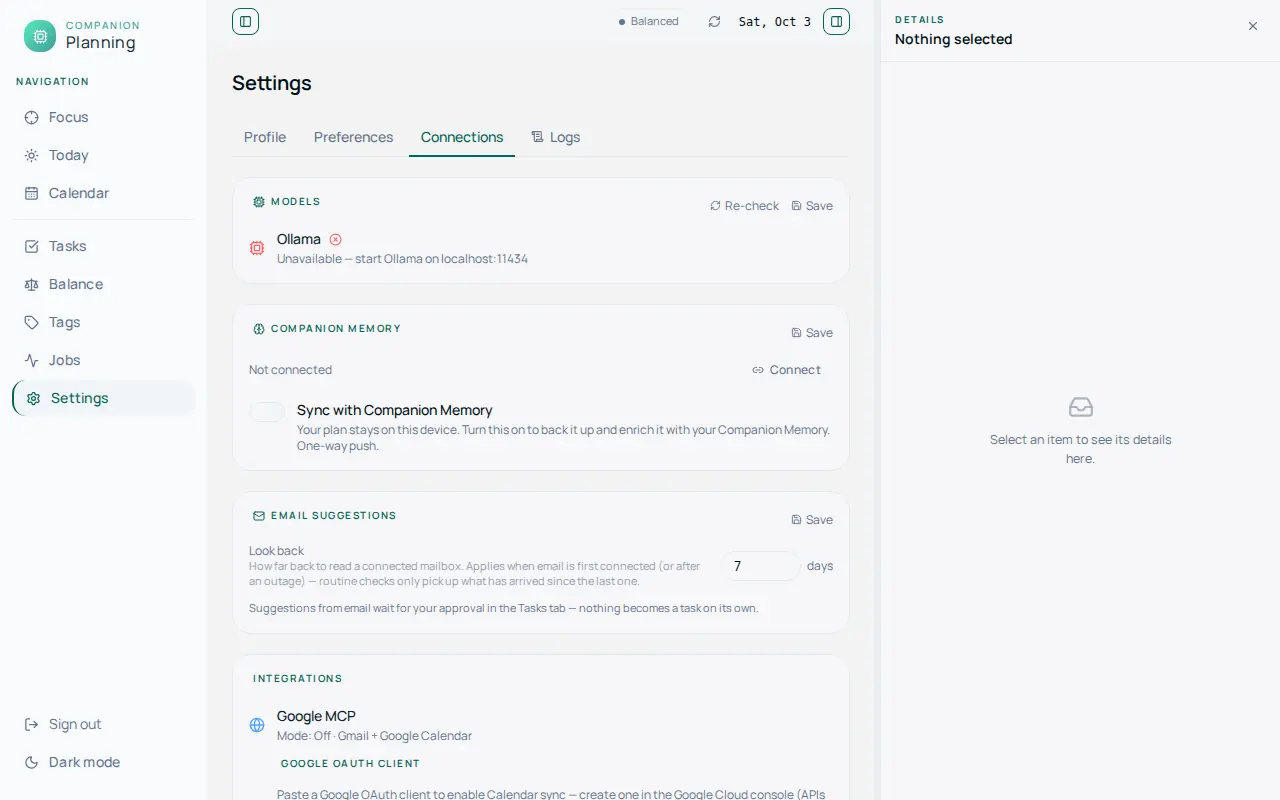This screenshot has height=800, width=1280.
Task: Go to the Today view
Action: click(x=103, y=155)
